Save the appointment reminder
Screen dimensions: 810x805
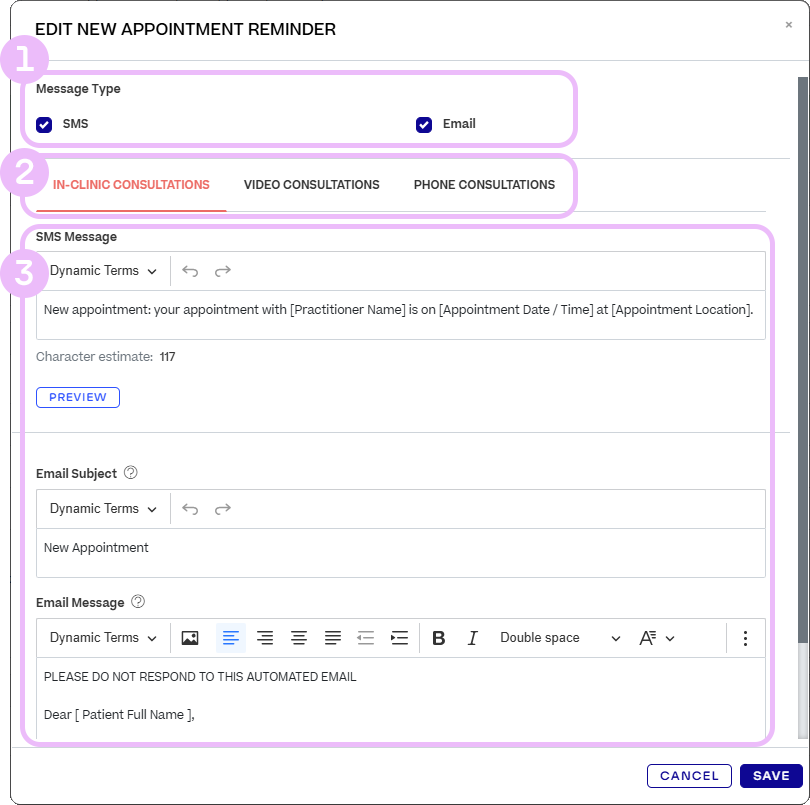(x=771, y=776)
